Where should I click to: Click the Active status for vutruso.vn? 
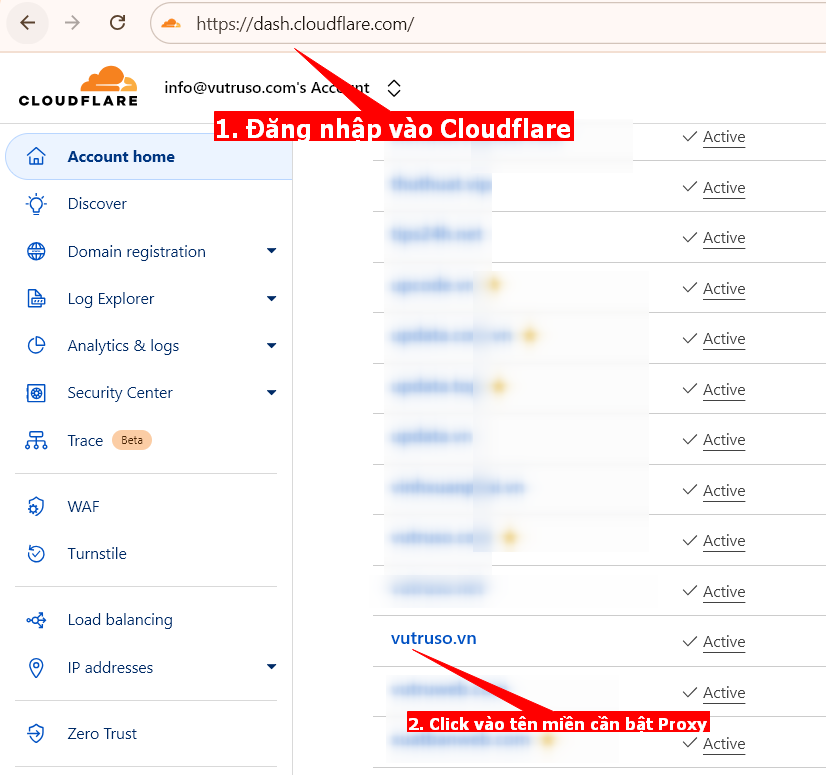point(724,642)
